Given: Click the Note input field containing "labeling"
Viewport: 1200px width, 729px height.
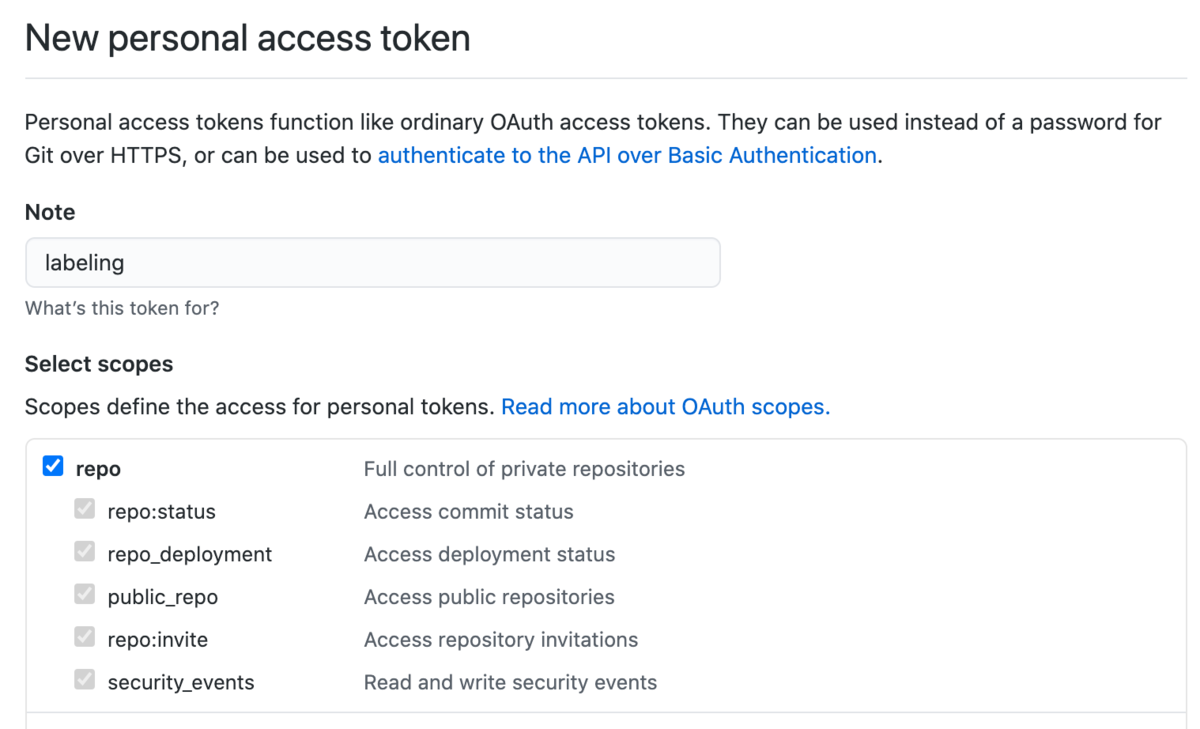Looking at the screenshot, I should tap(372, 263).
